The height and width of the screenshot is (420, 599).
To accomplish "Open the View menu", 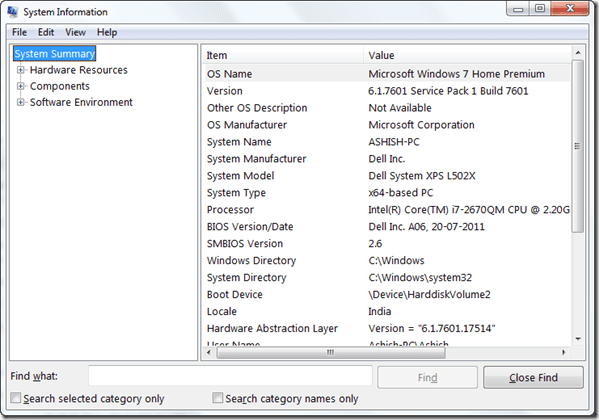I will pos(75,32).
